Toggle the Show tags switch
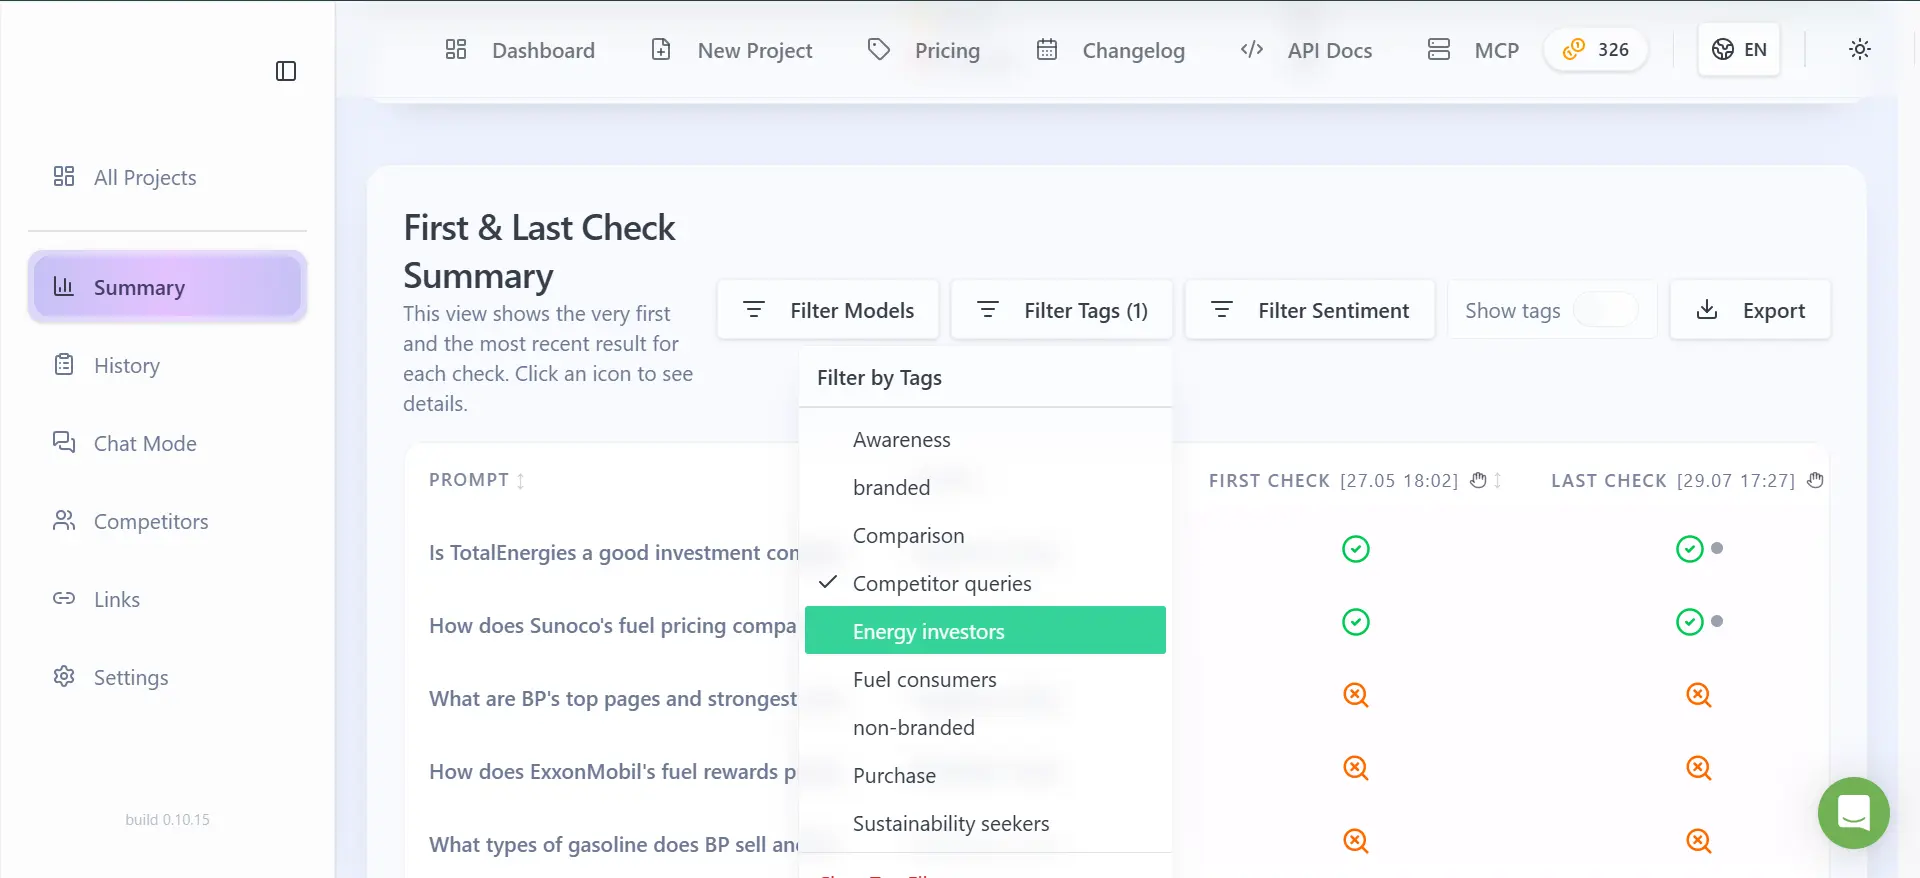Screen dimensions: 1920x878 click(x=1605, y=310)
